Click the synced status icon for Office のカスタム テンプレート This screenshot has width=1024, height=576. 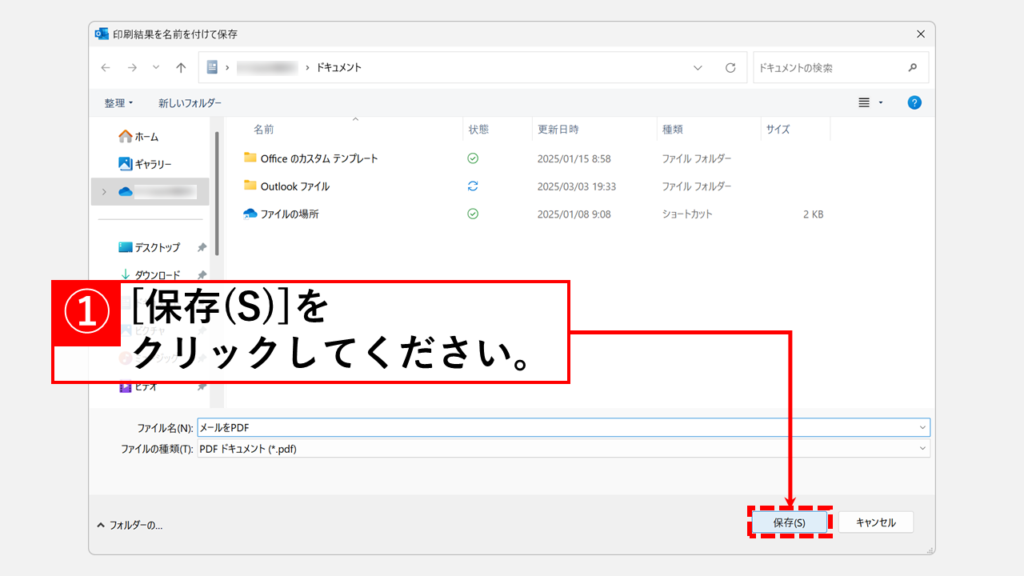(x=473, y=159)
